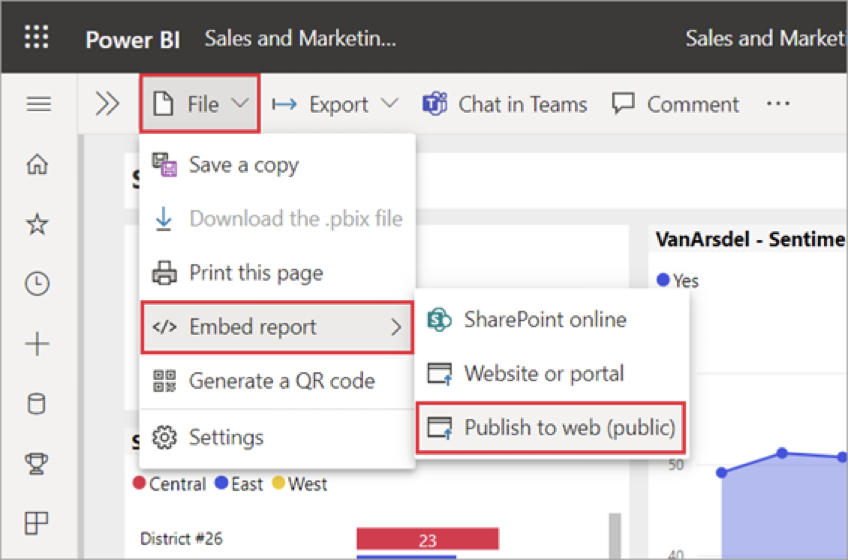The height and width of the screenshot is (560, 848).
Task: Open the Datasets cylinder icon
Action: click(x=37, y=404)
